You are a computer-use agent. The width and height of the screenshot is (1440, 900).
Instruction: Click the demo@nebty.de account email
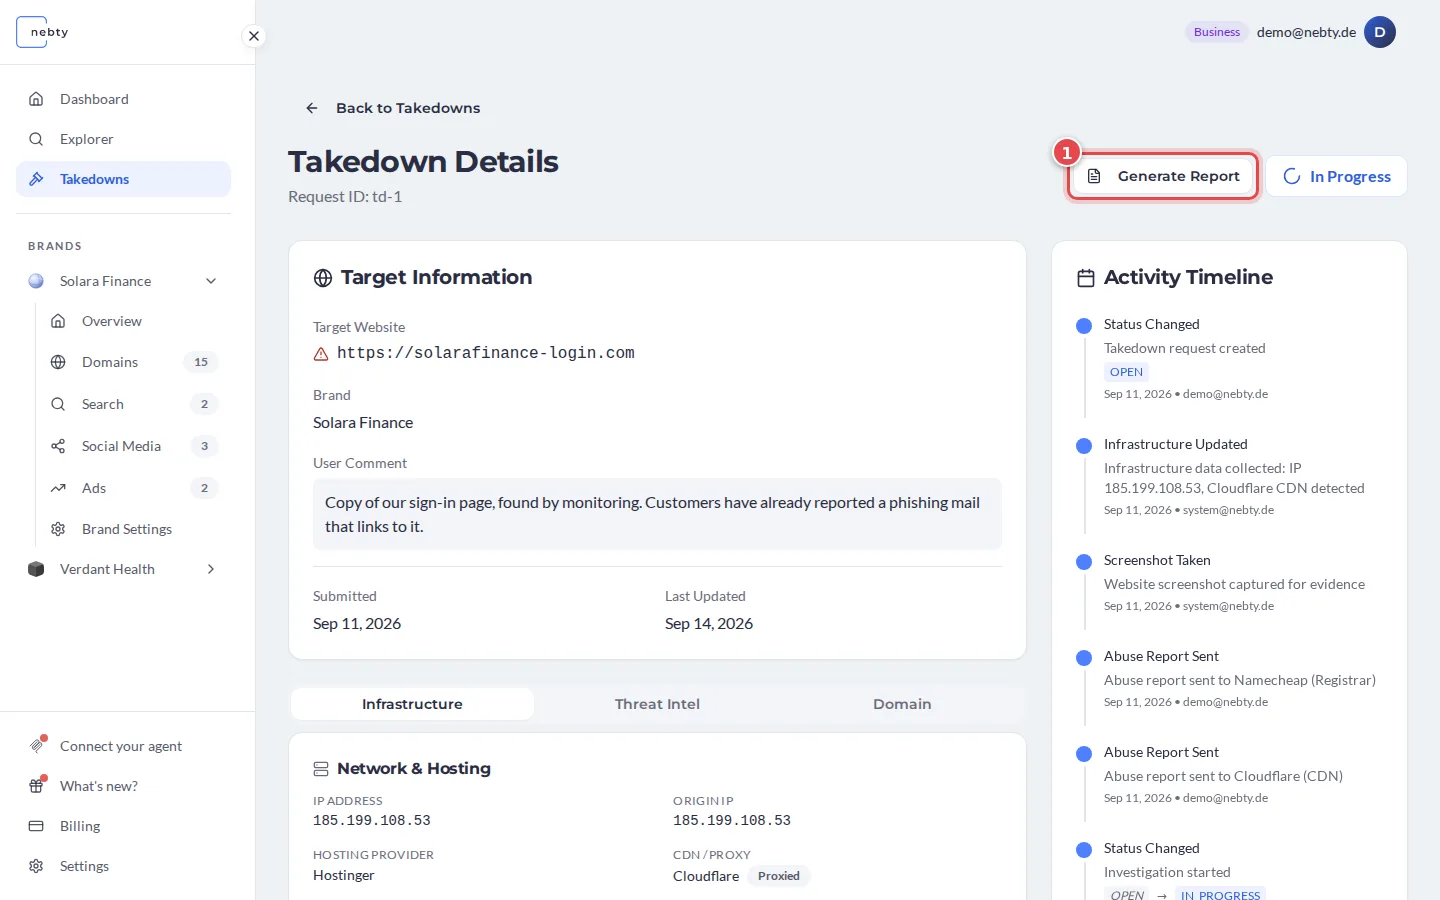pyautogui.click(x=1306, y=32)
